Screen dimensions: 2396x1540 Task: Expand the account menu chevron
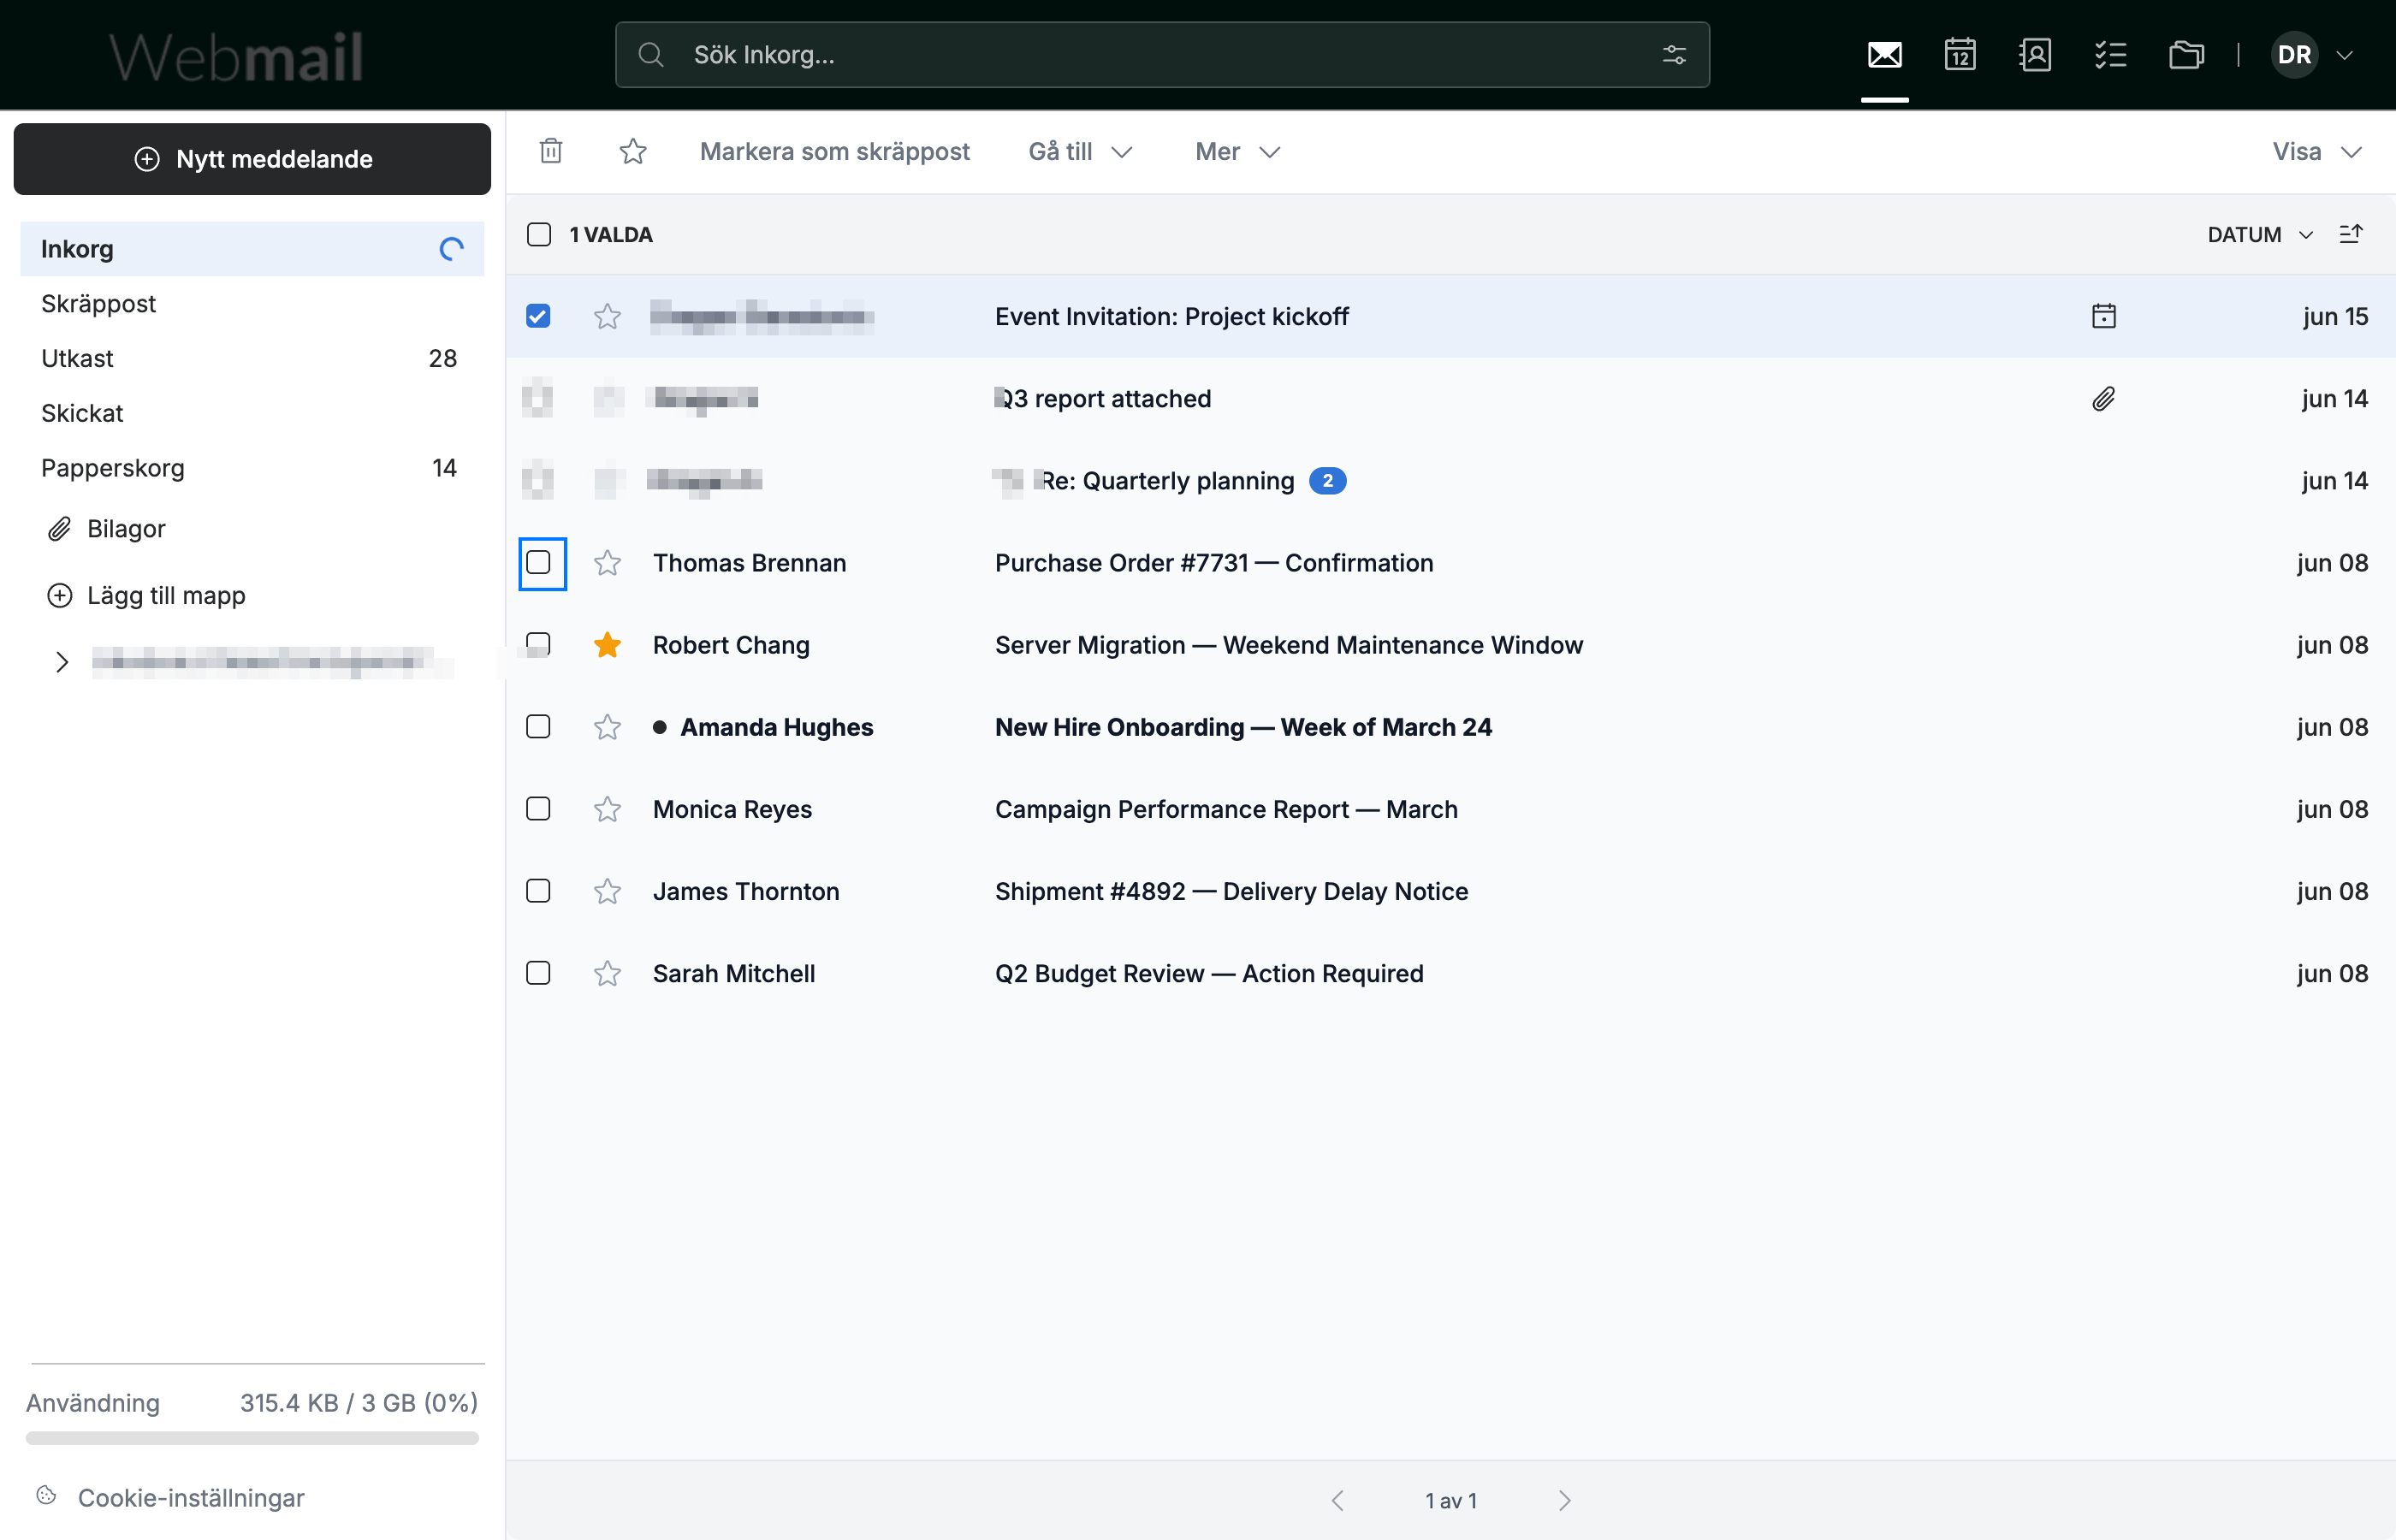click(x=2344, y=55)
